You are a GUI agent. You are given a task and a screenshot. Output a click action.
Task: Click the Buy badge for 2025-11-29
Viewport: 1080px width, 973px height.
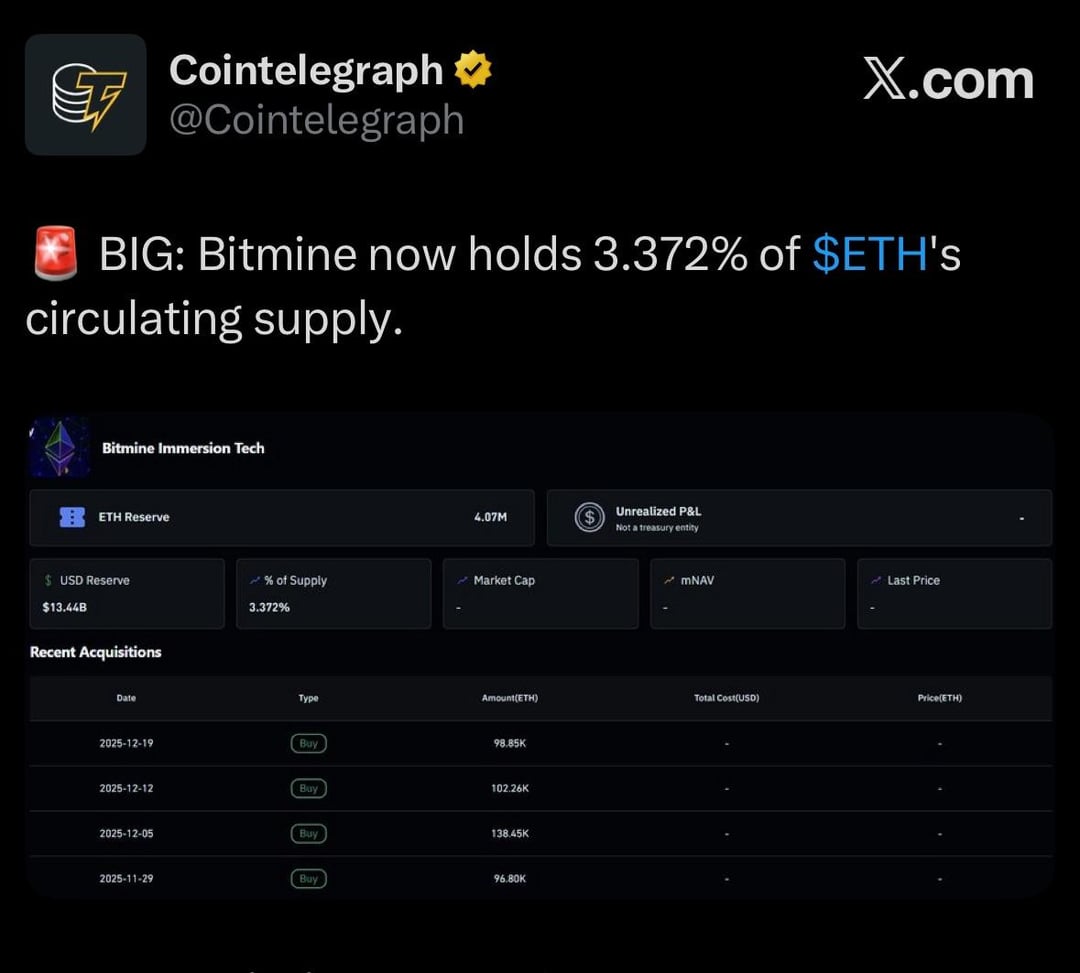tap(309, 878)
